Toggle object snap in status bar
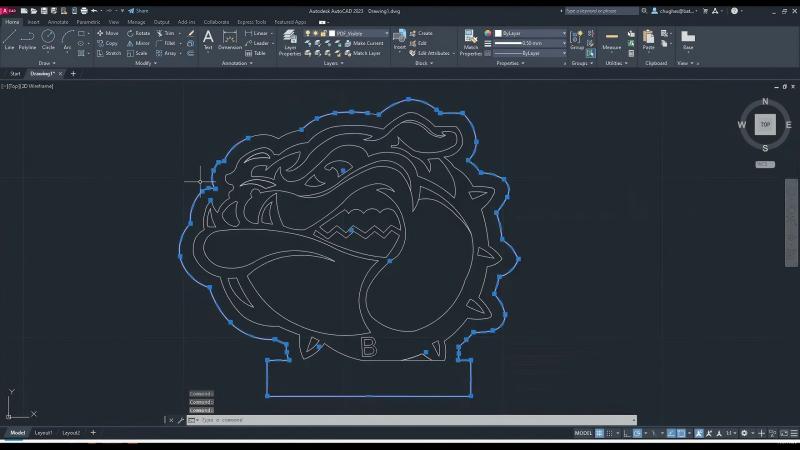Image resolution: width=800 pixels, height=450 pixels. pyautogui.click(x=681, y=433)
